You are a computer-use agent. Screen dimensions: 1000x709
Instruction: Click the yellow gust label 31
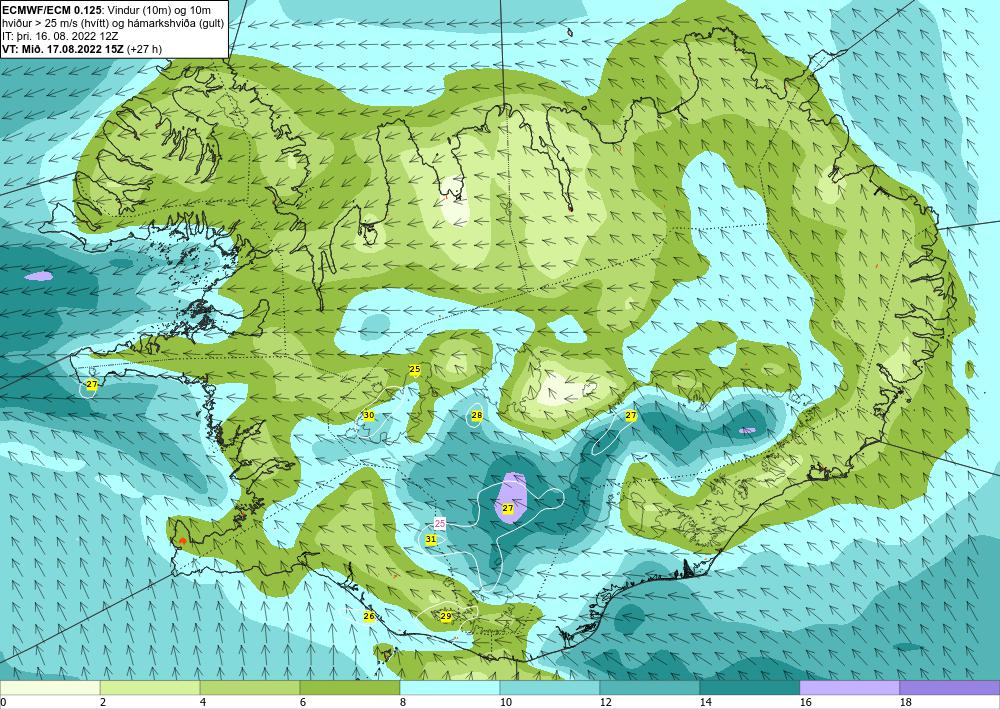[x=430, y=539]
